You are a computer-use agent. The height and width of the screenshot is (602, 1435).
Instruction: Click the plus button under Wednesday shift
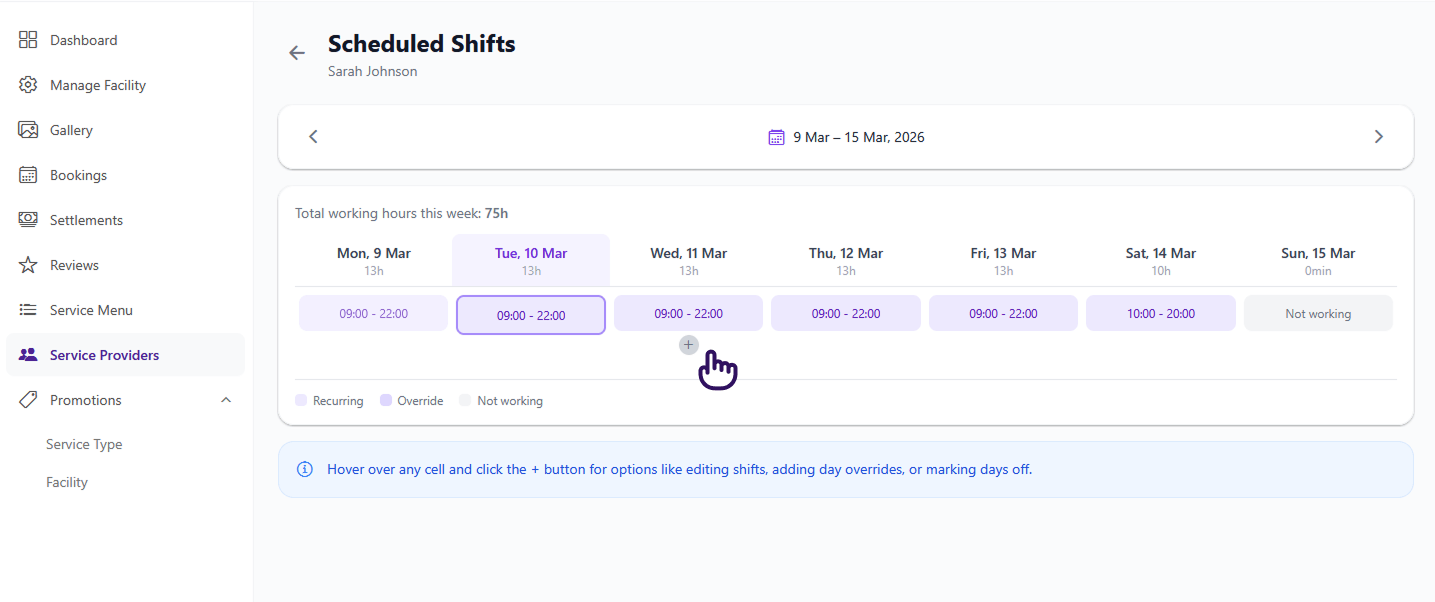click(x=688, y=345)
